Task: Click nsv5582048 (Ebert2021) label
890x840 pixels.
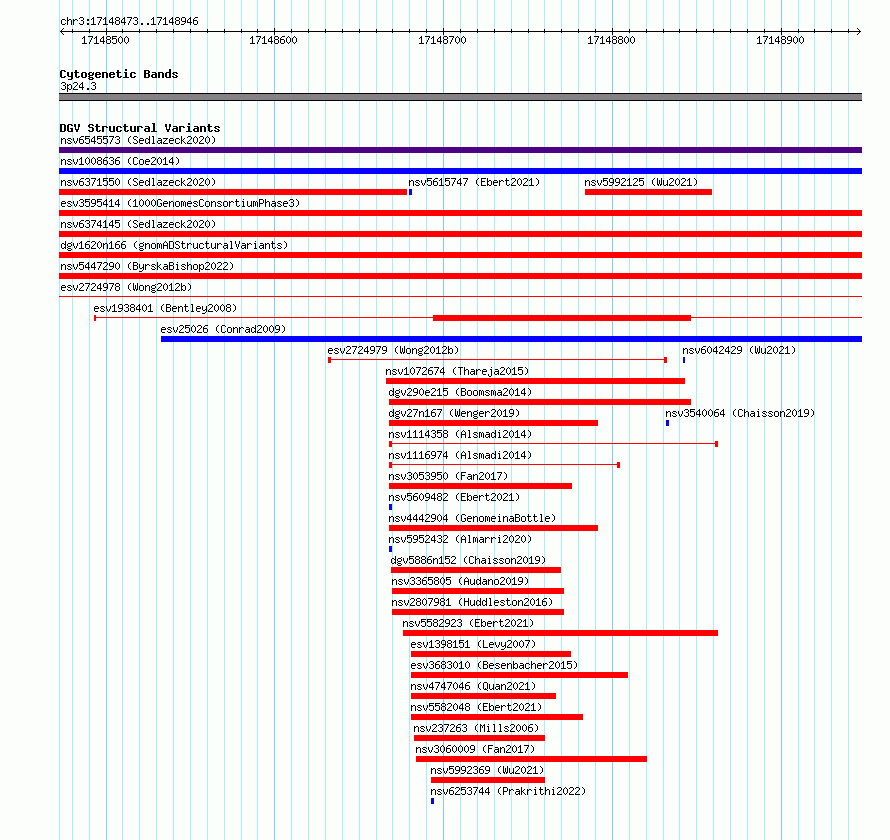Action: (x=476, y=707)
